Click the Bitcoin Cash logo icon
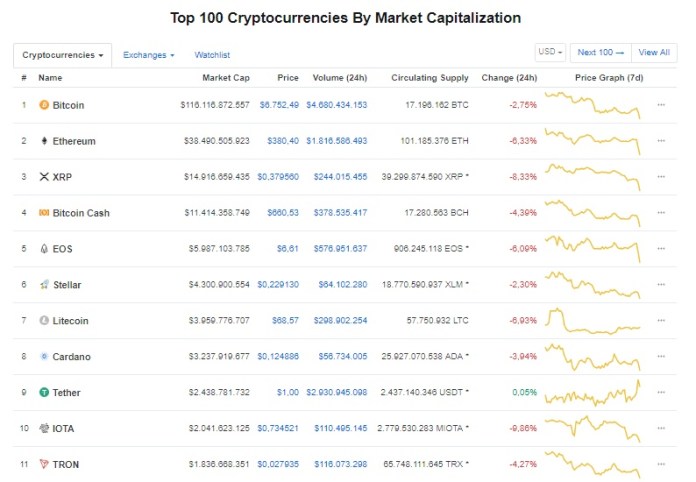The height and width of the screenshot is (482, 696). coord(44,213)
